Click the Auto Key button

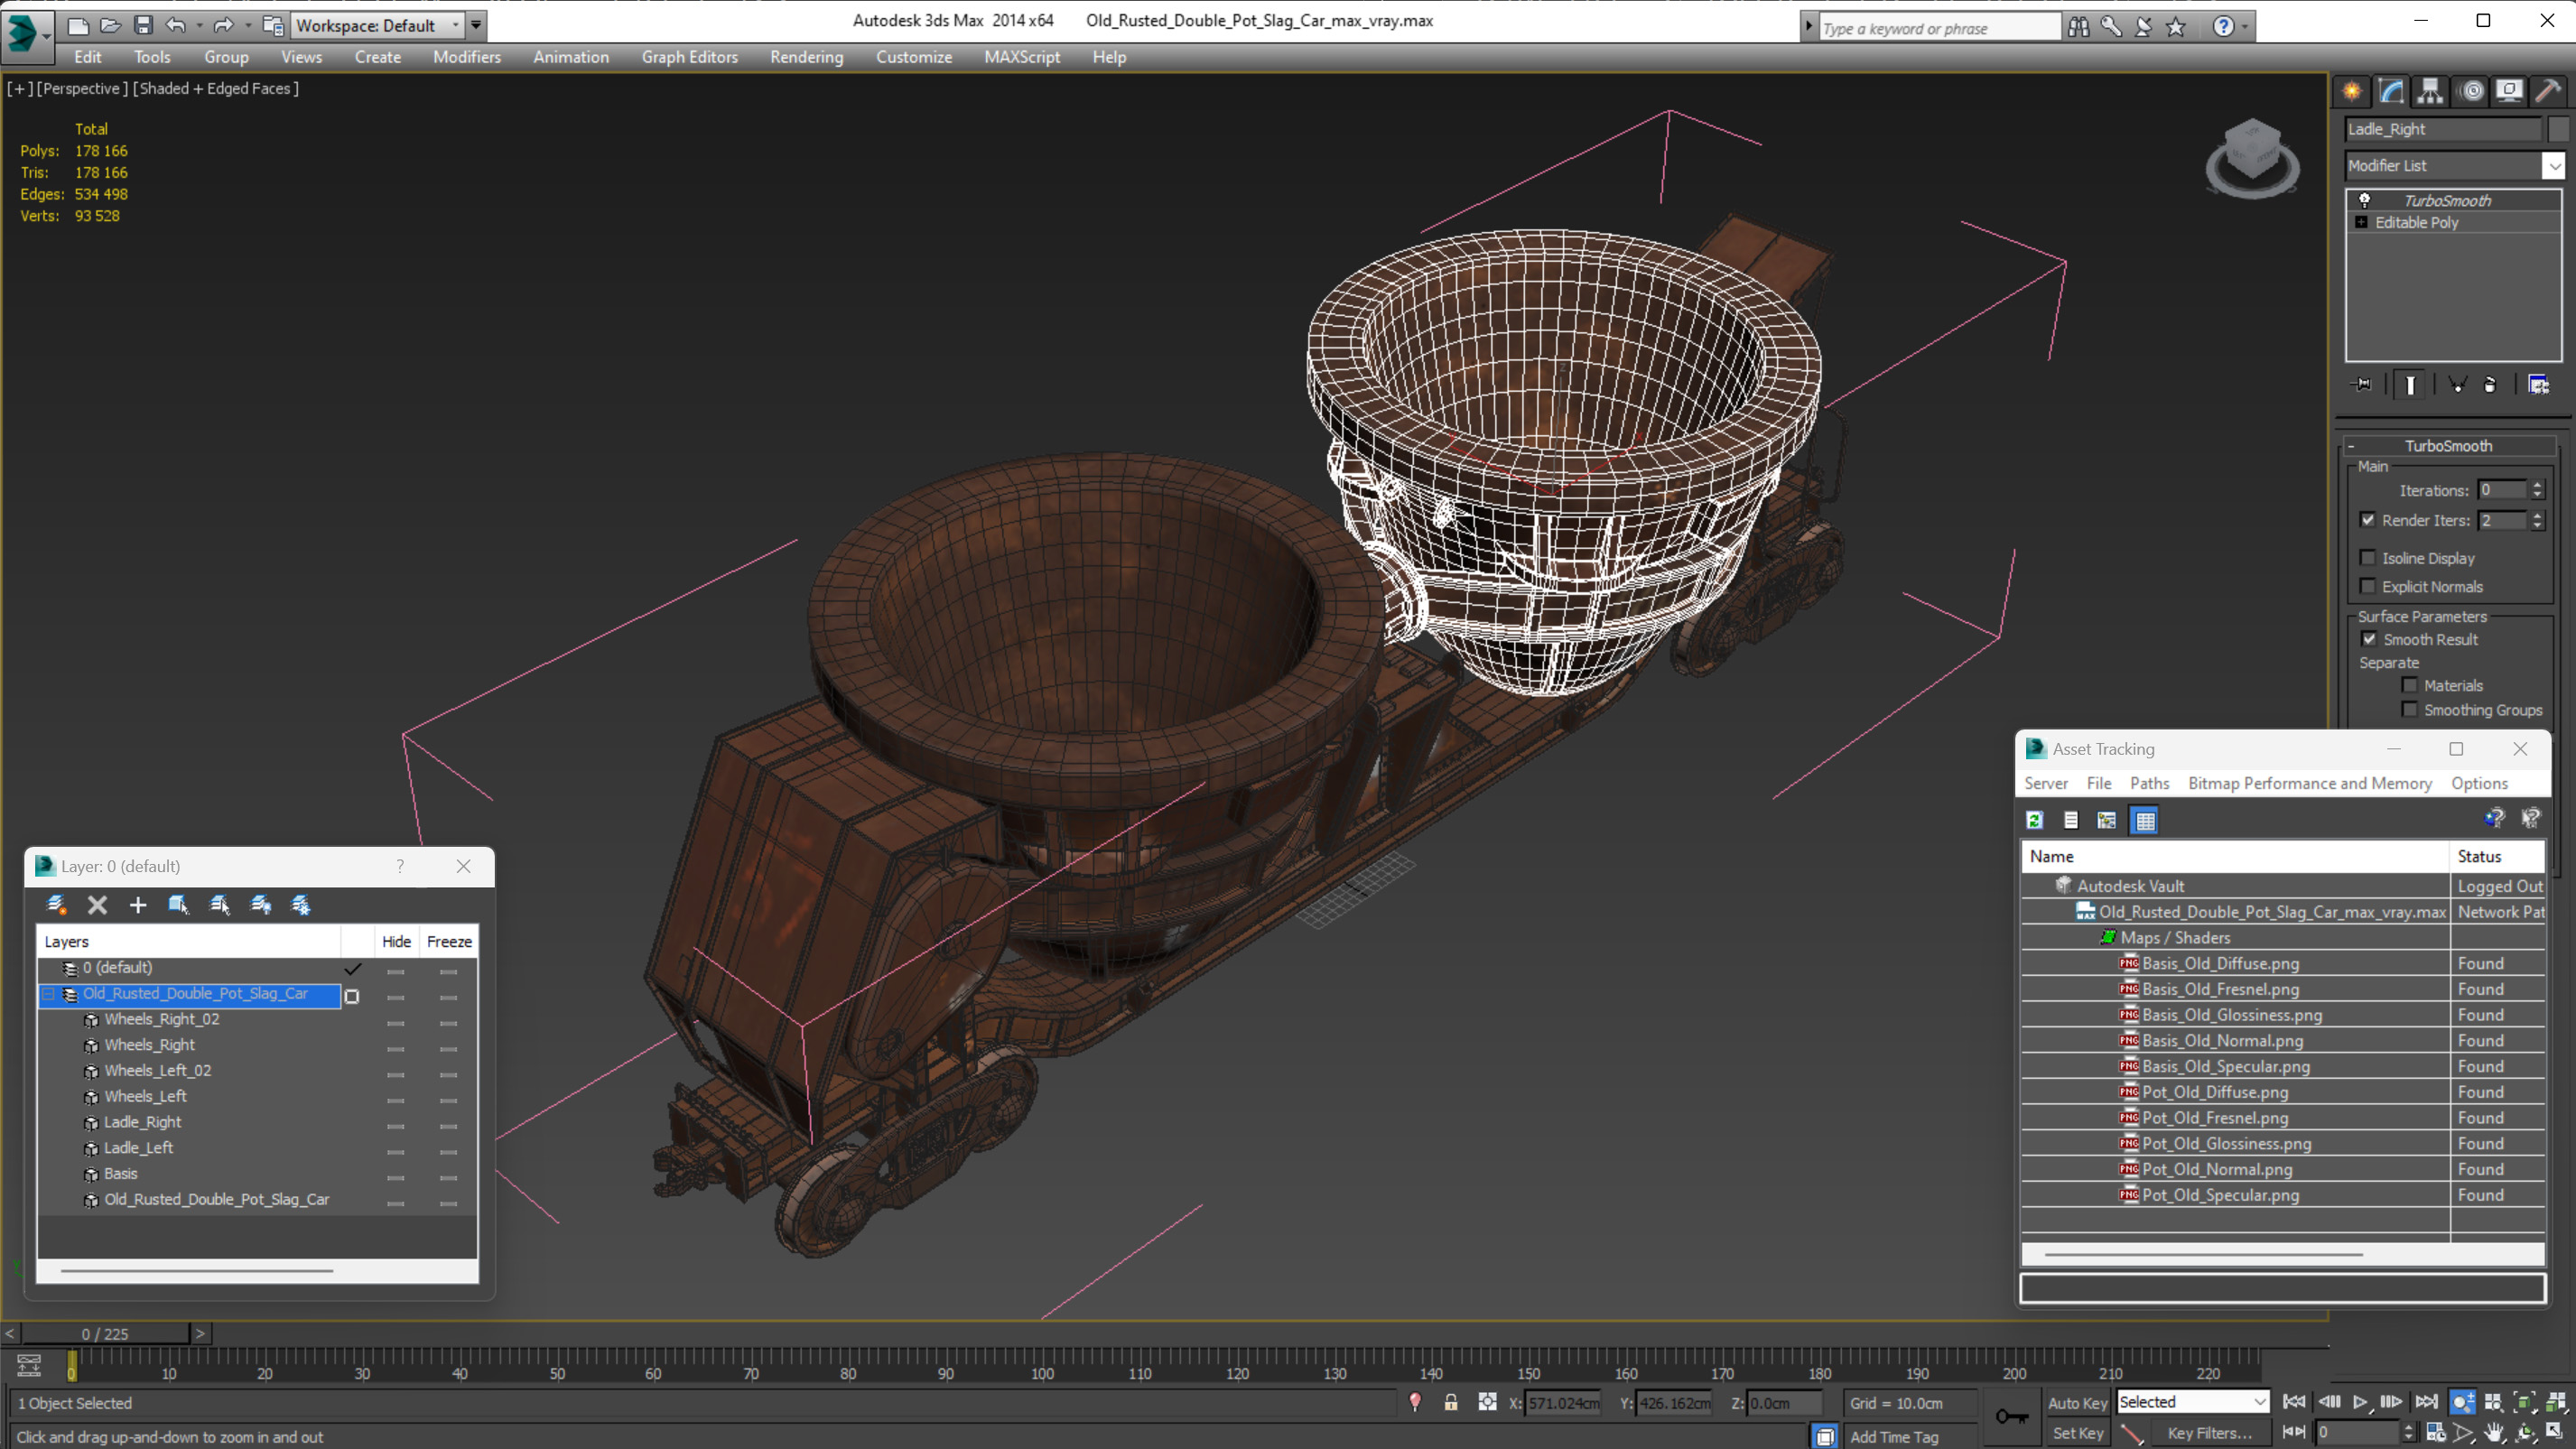point(2076,1403)
